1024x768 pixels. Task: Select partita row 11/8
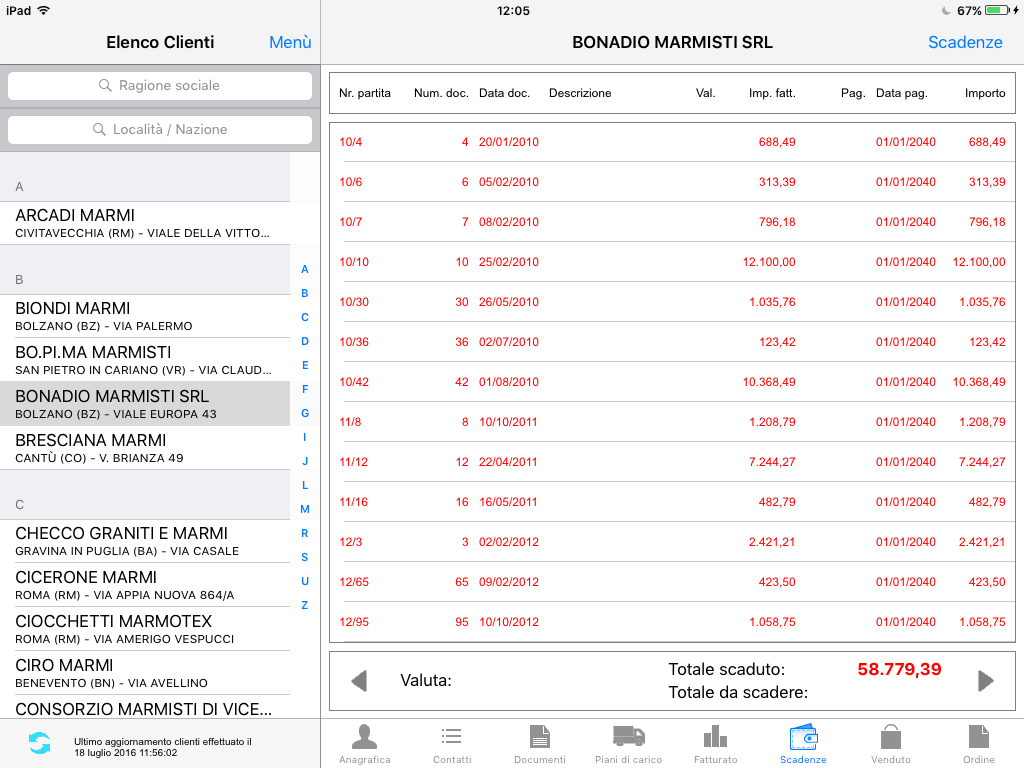pos(672,422)
